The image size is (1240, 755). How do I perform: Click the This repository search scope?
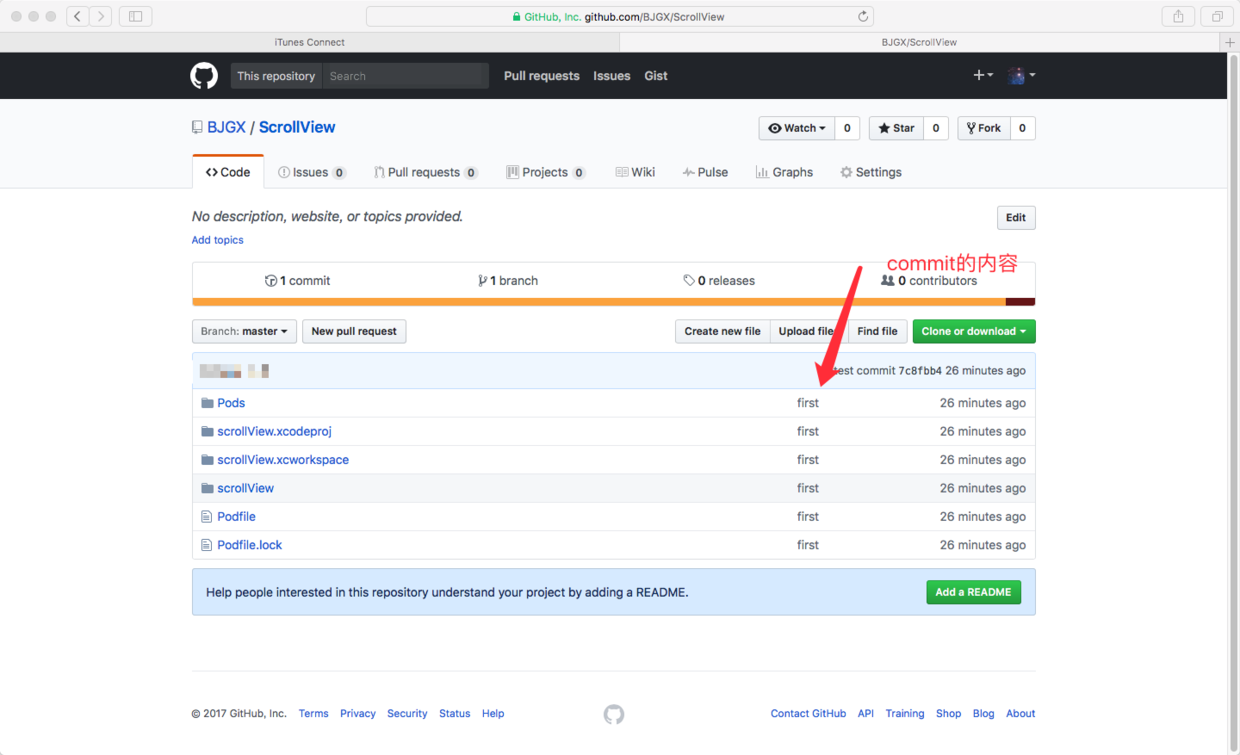click(276, 76)
